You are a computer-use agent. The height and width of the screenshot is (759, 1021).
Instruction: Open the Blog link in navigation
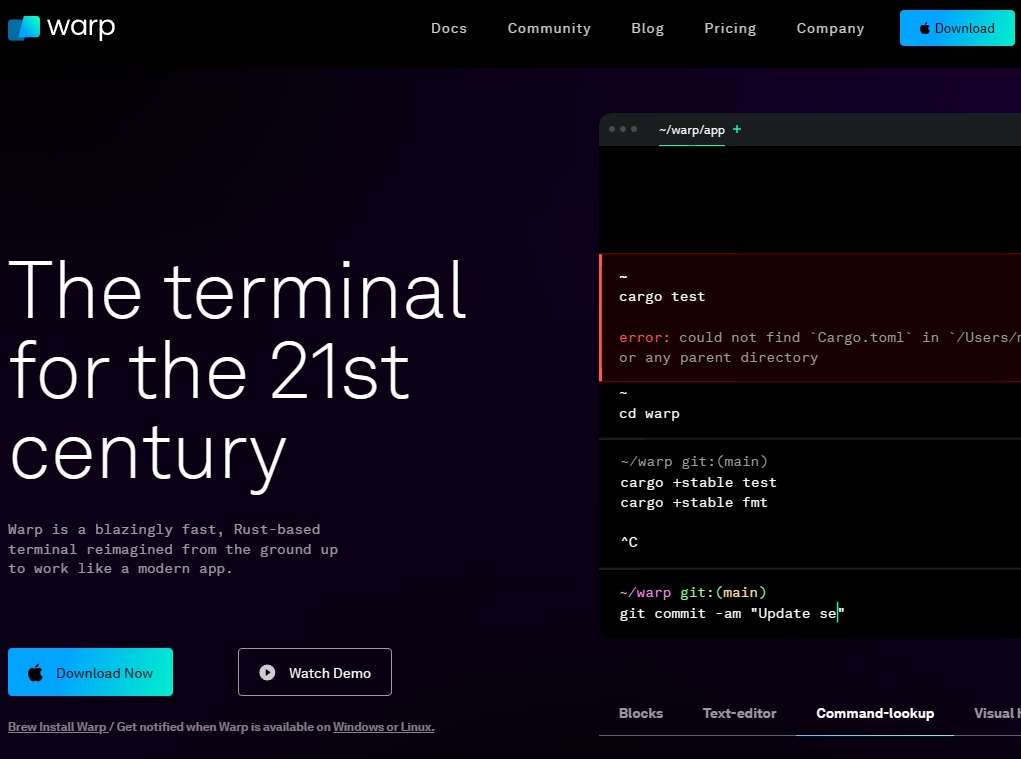(647, 28)
